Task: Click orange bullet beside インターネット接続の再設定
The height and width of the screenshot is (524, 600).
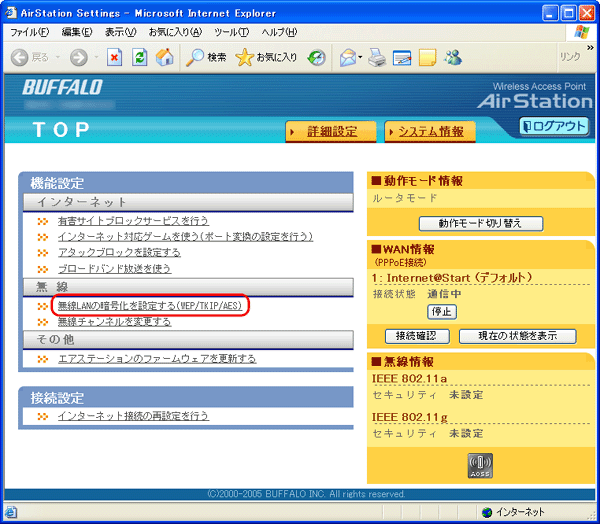Action: [42, 416]
